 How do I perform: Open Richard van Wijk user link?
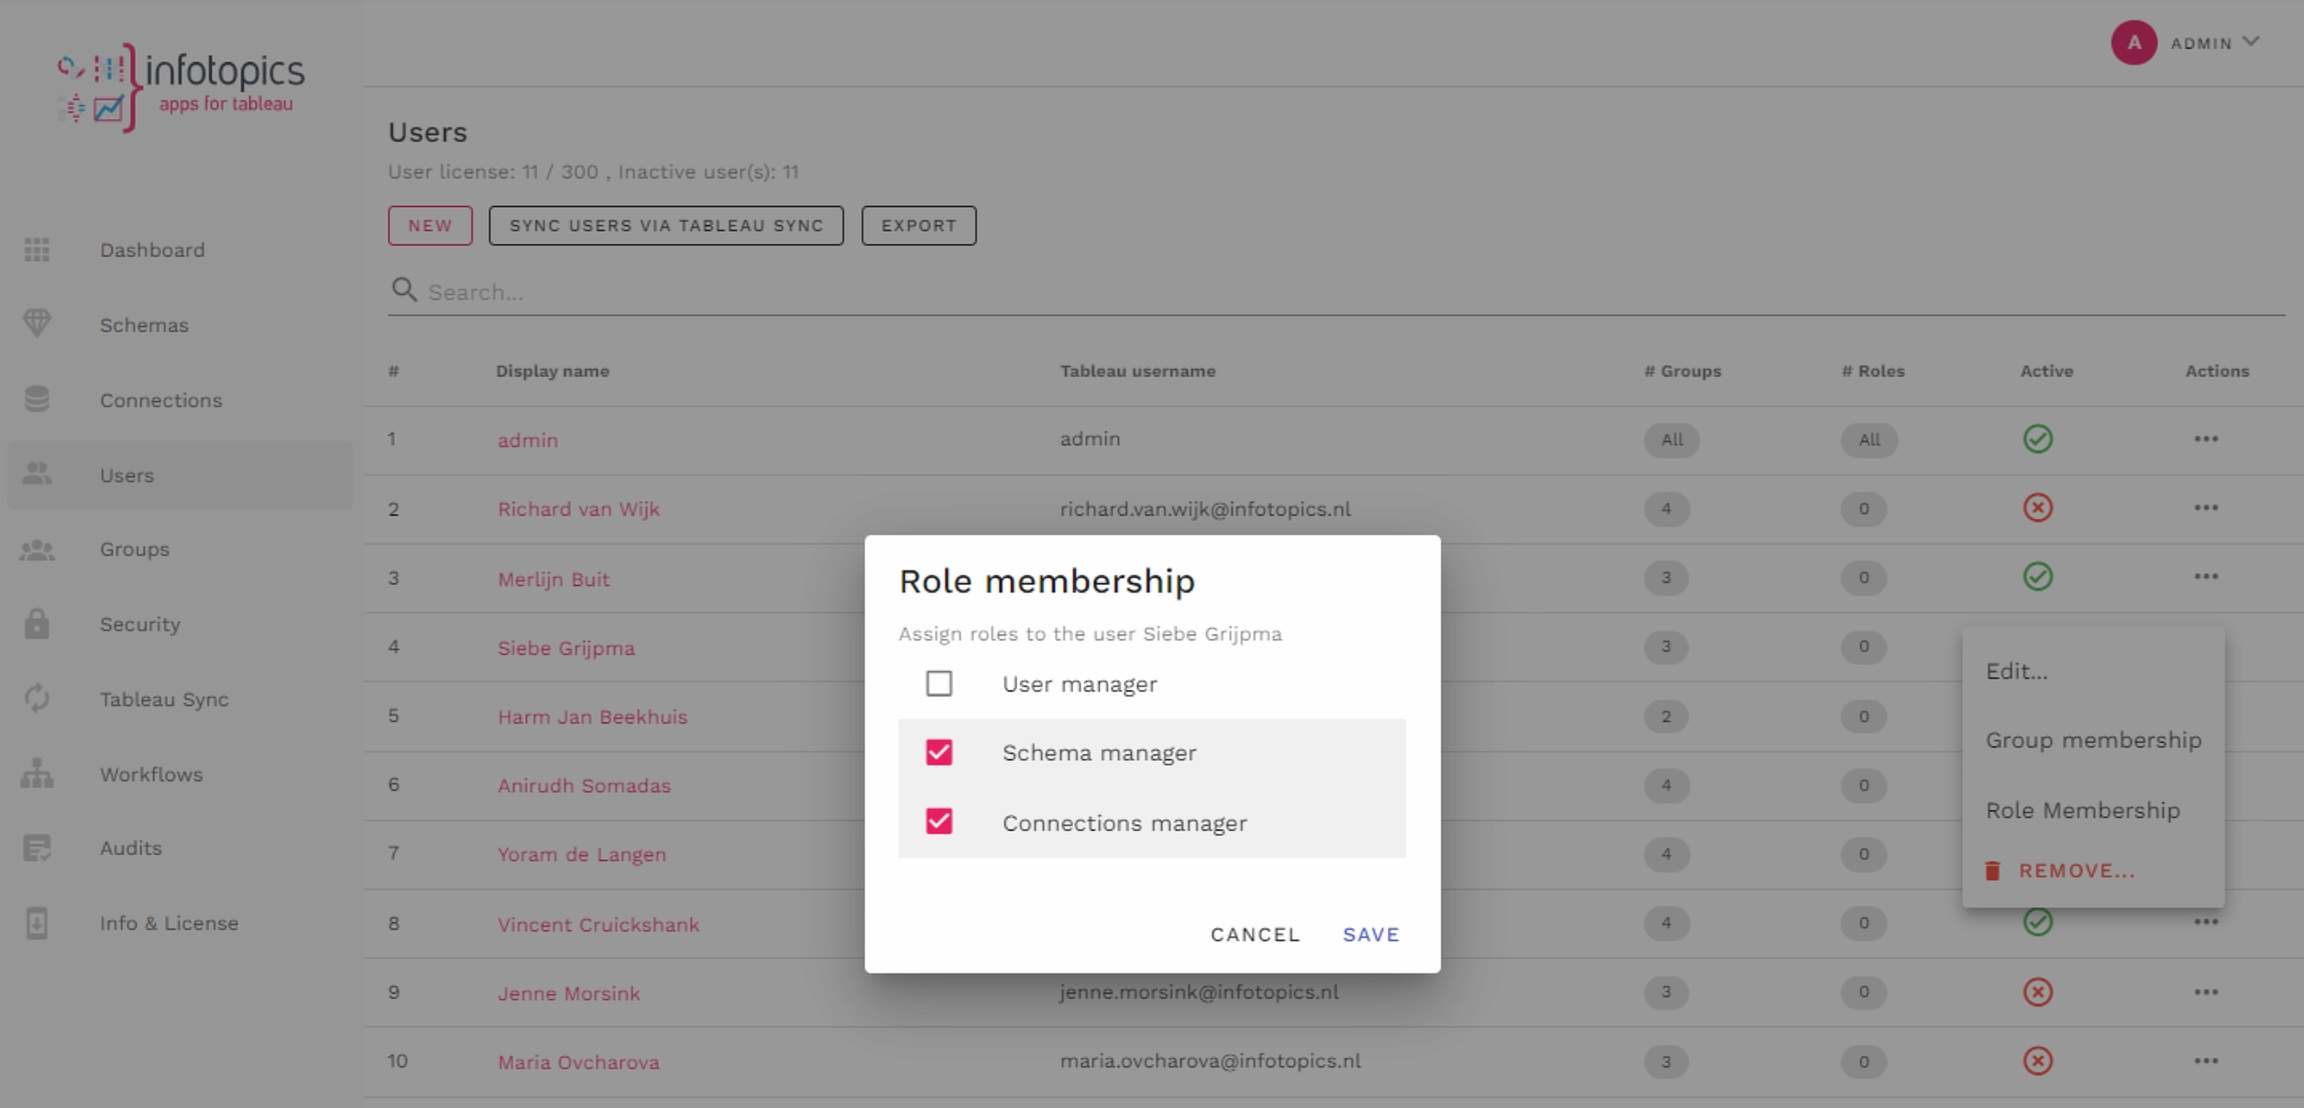tap(578, 509)
